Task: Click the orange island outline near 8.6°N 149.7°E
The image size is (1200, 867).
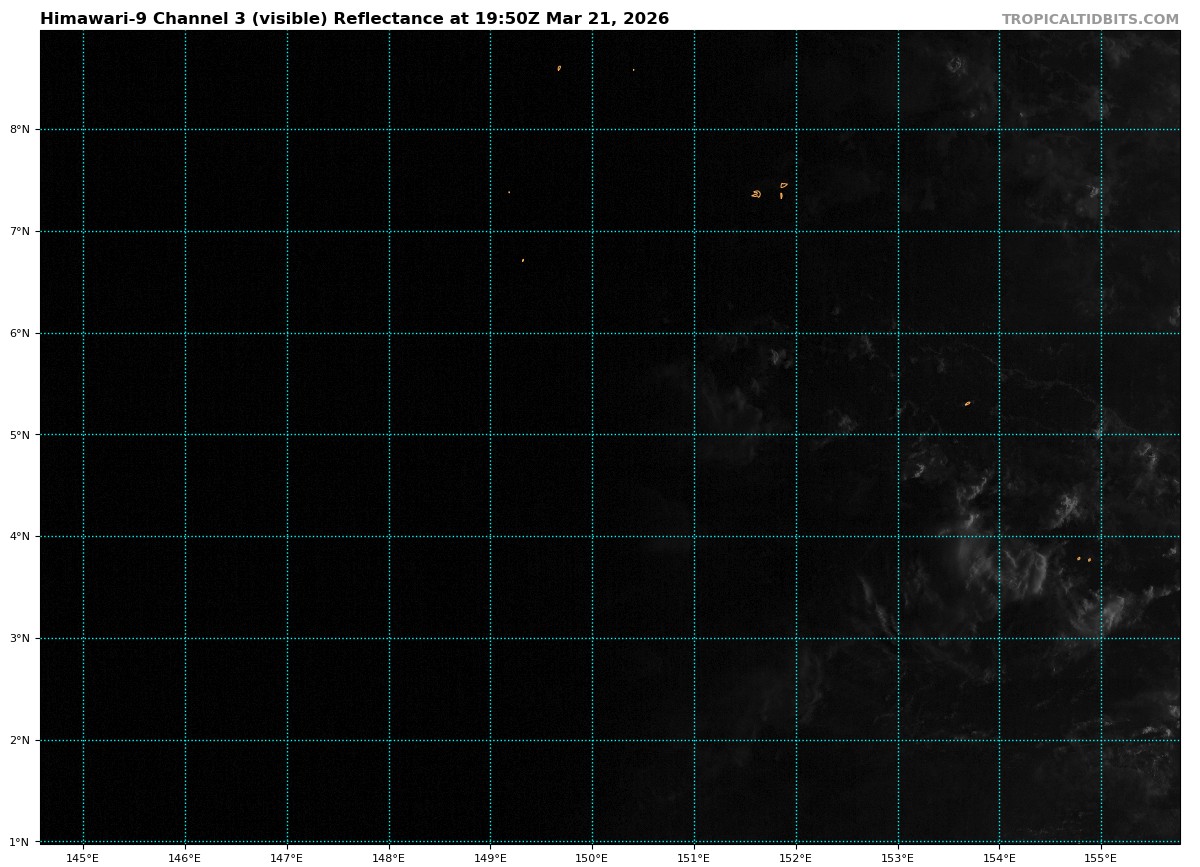Action: pyautogui.click(x=559, y=68)
